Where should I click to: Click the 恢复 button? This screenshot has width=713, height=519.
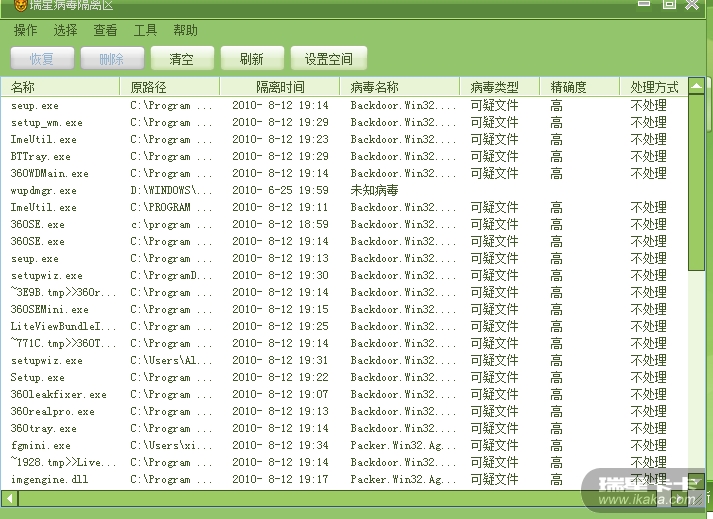click(x=42, y=59)
